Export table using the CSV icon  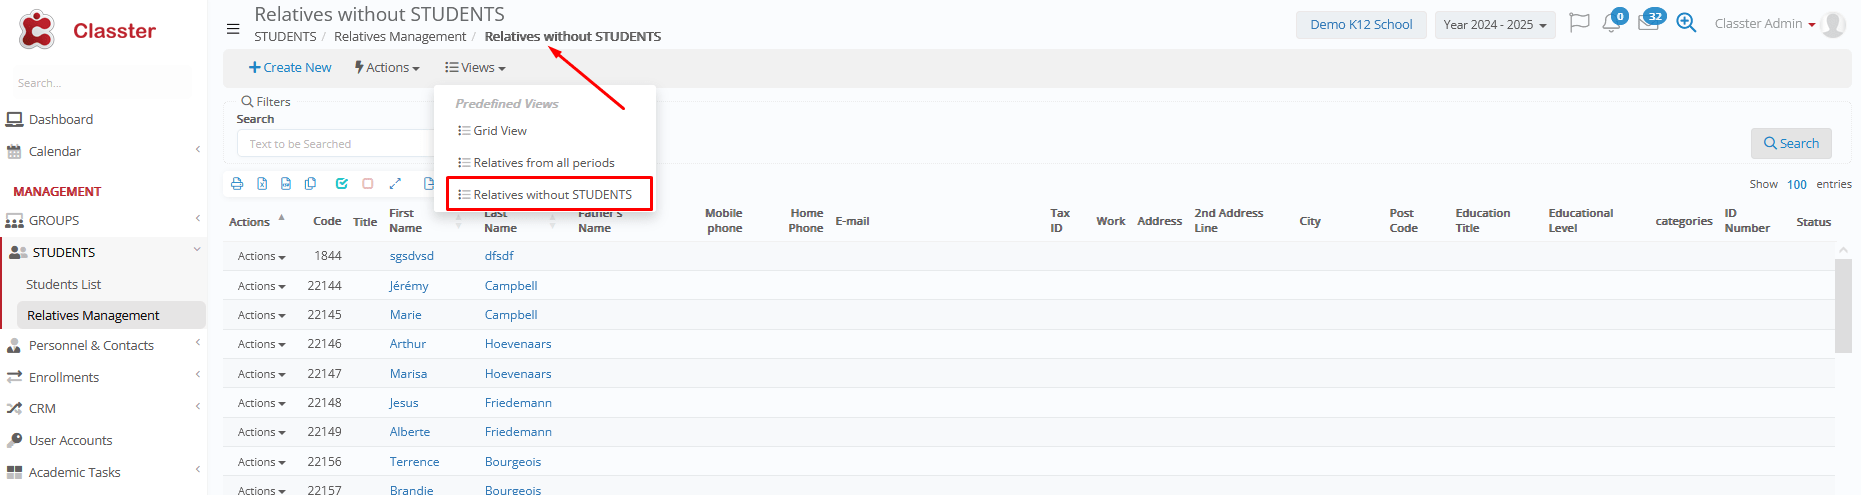coord(286,184)
